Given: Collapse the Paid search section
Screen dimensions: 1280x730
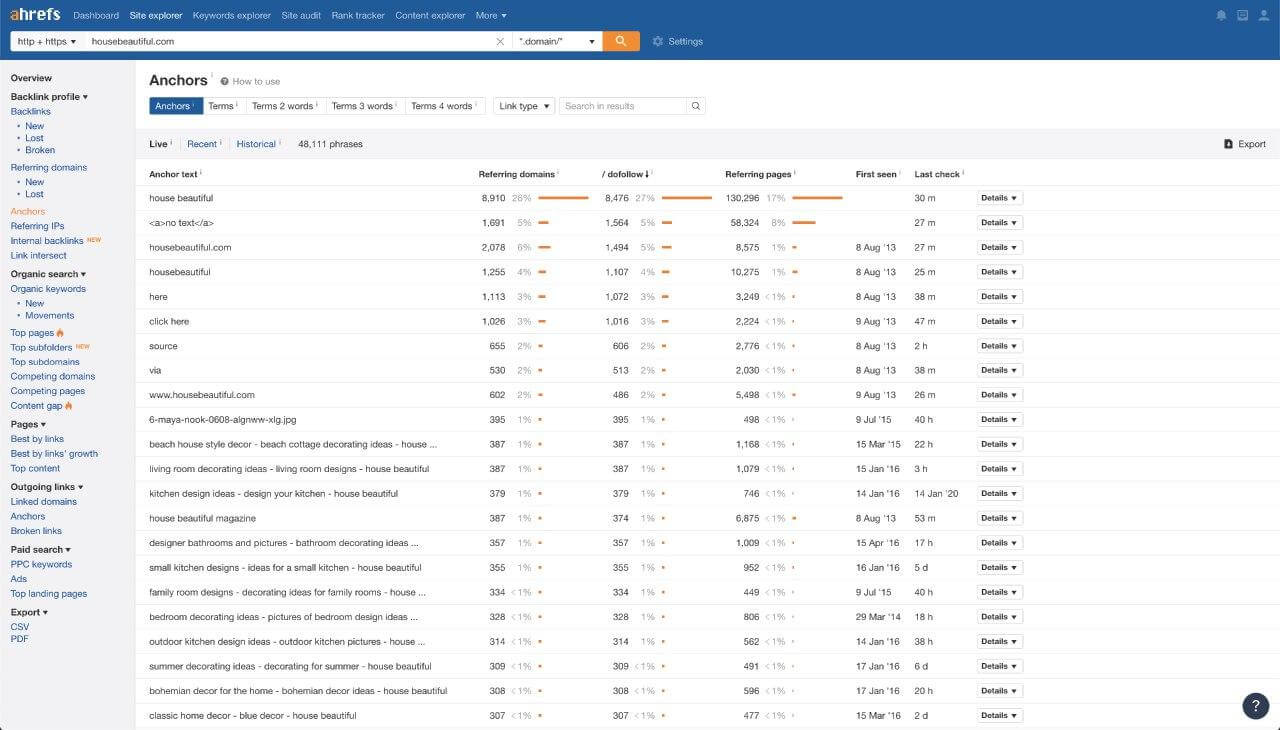Looking at the screenshot, I should click(x=41, y=550).
